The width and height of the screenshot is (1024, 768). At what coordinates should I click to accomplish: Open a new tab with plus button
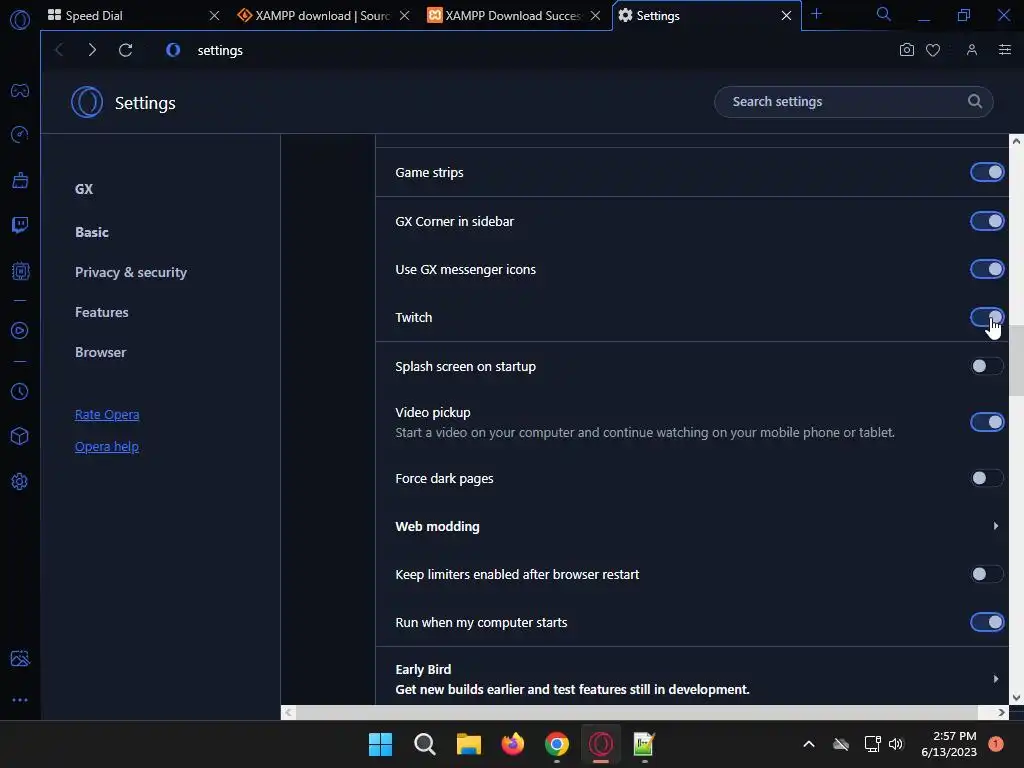click(x=816, y=14)
